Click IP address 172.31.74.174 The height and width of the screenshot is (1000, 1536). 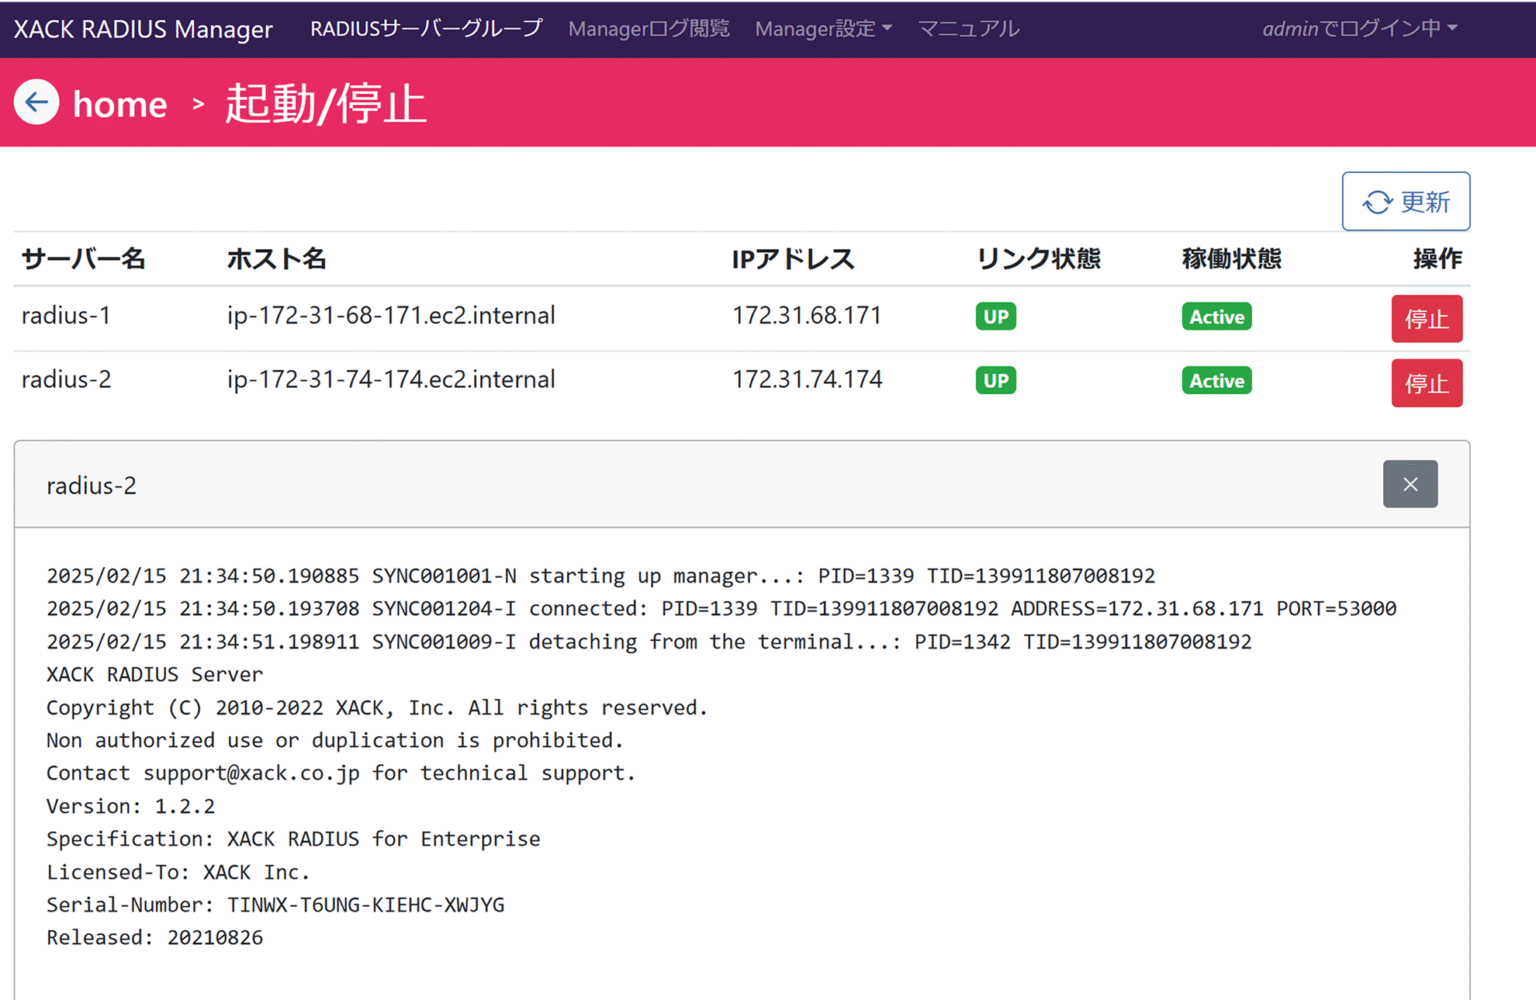[807, 380]
